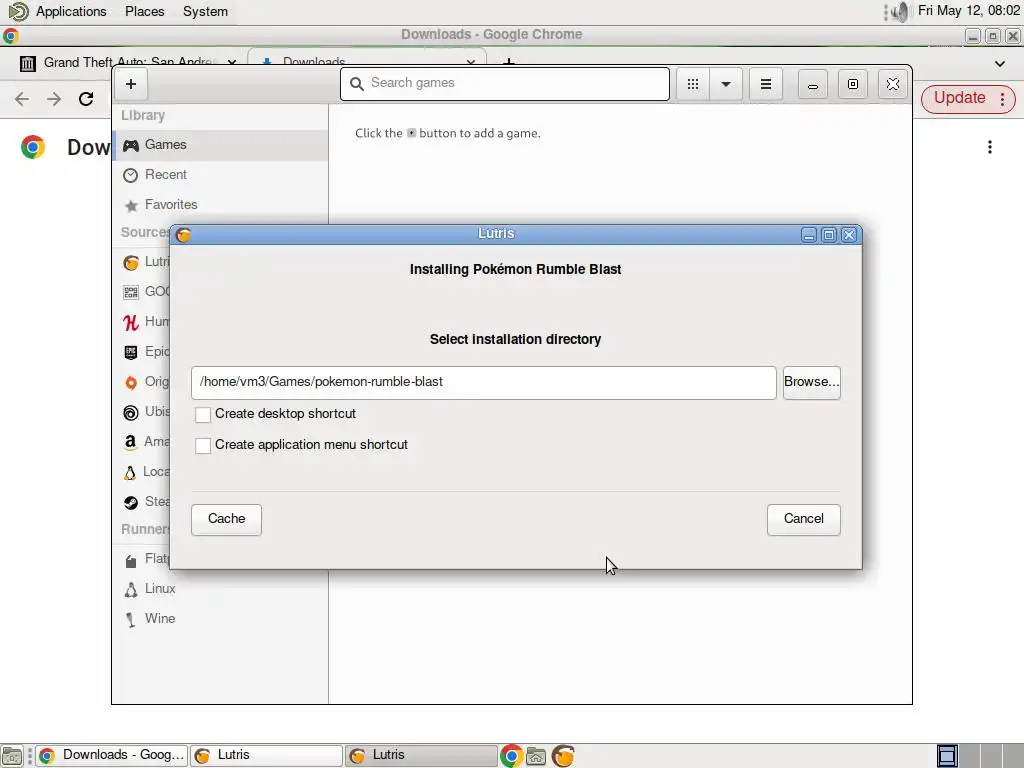Select the Humble Bundle source icon
Screen dimensions: 1024x768
click(131, 322)
